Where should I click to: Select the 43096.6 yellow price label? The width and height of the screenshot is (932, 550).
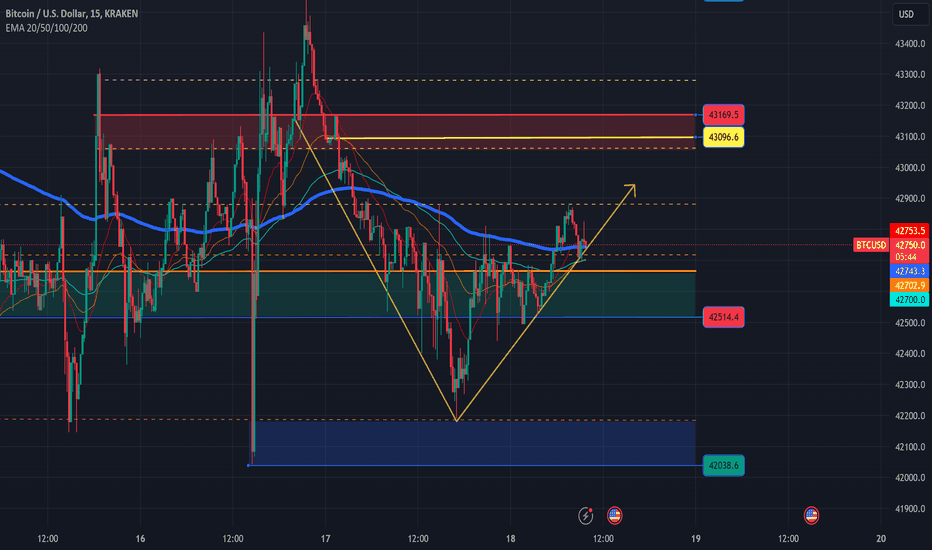723,137
